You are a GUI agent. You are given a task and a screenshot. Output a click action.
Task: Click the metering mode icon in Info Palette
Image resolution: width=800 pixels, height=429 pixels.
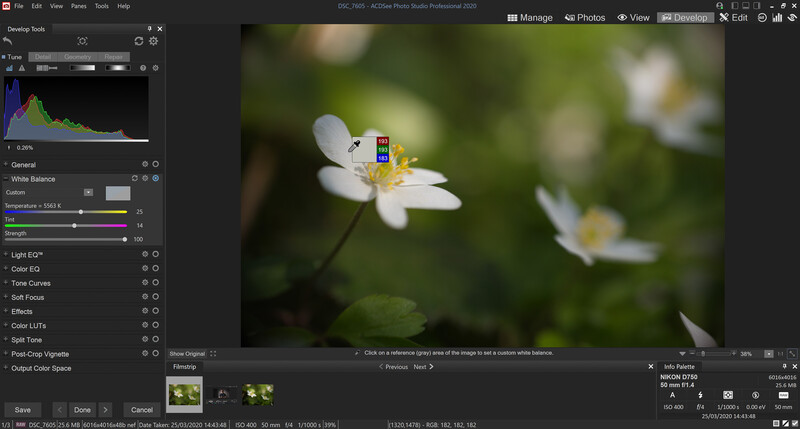[x=728, y=395]
